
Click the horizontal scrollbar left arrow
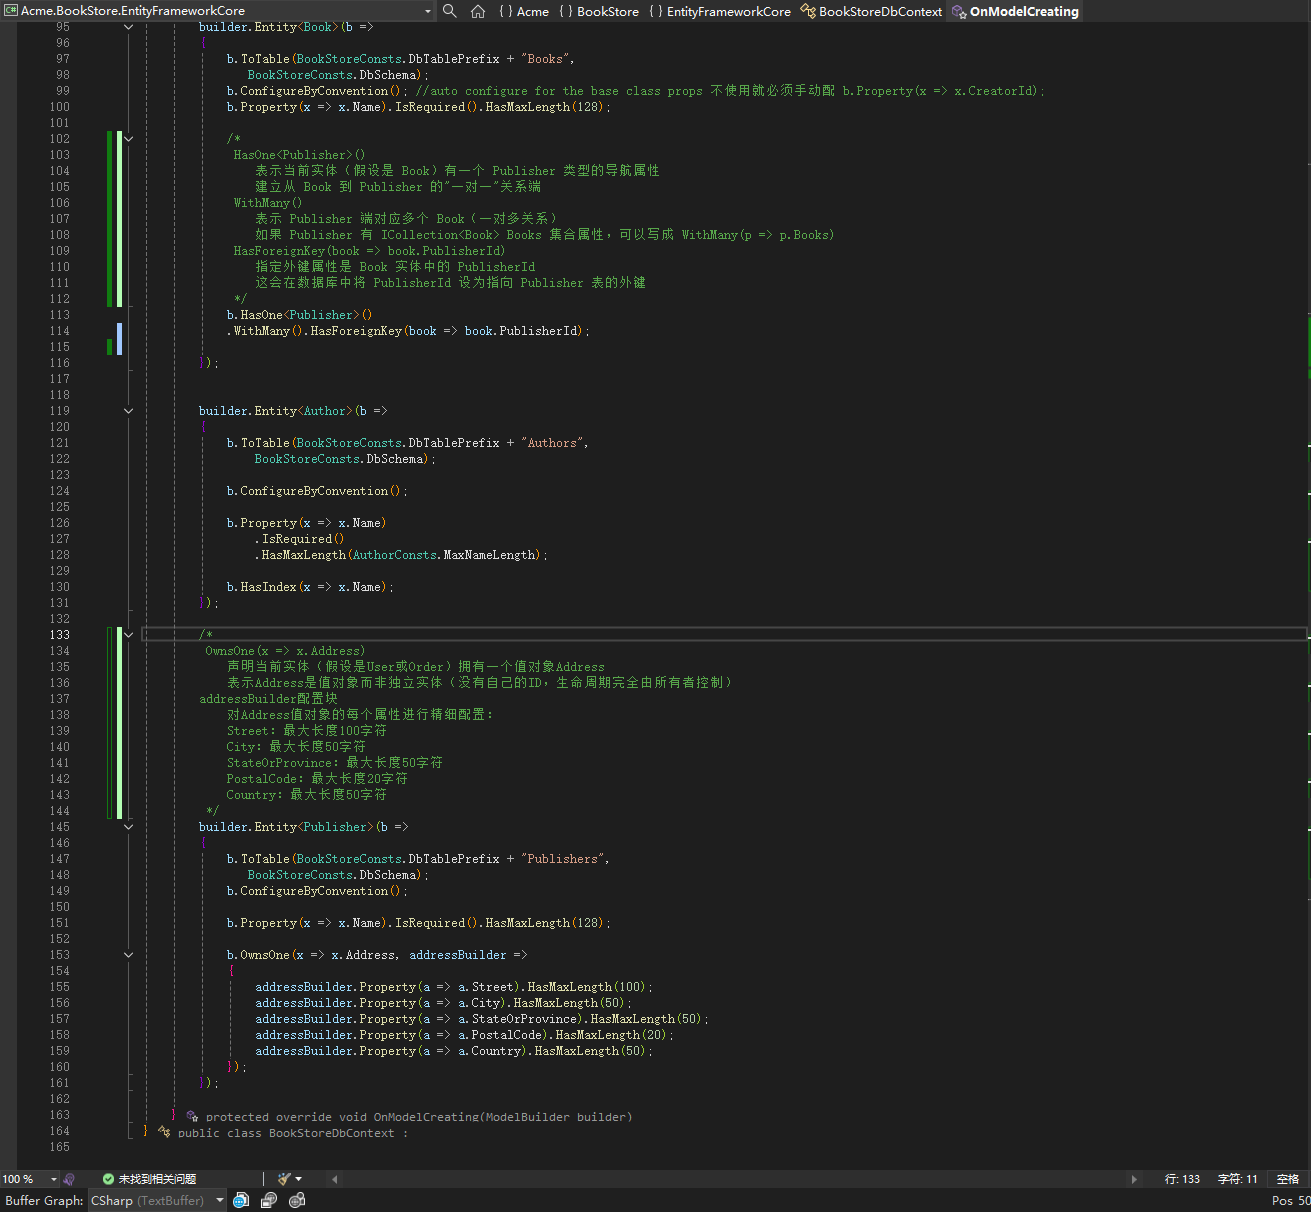(x=334, y=1179)
